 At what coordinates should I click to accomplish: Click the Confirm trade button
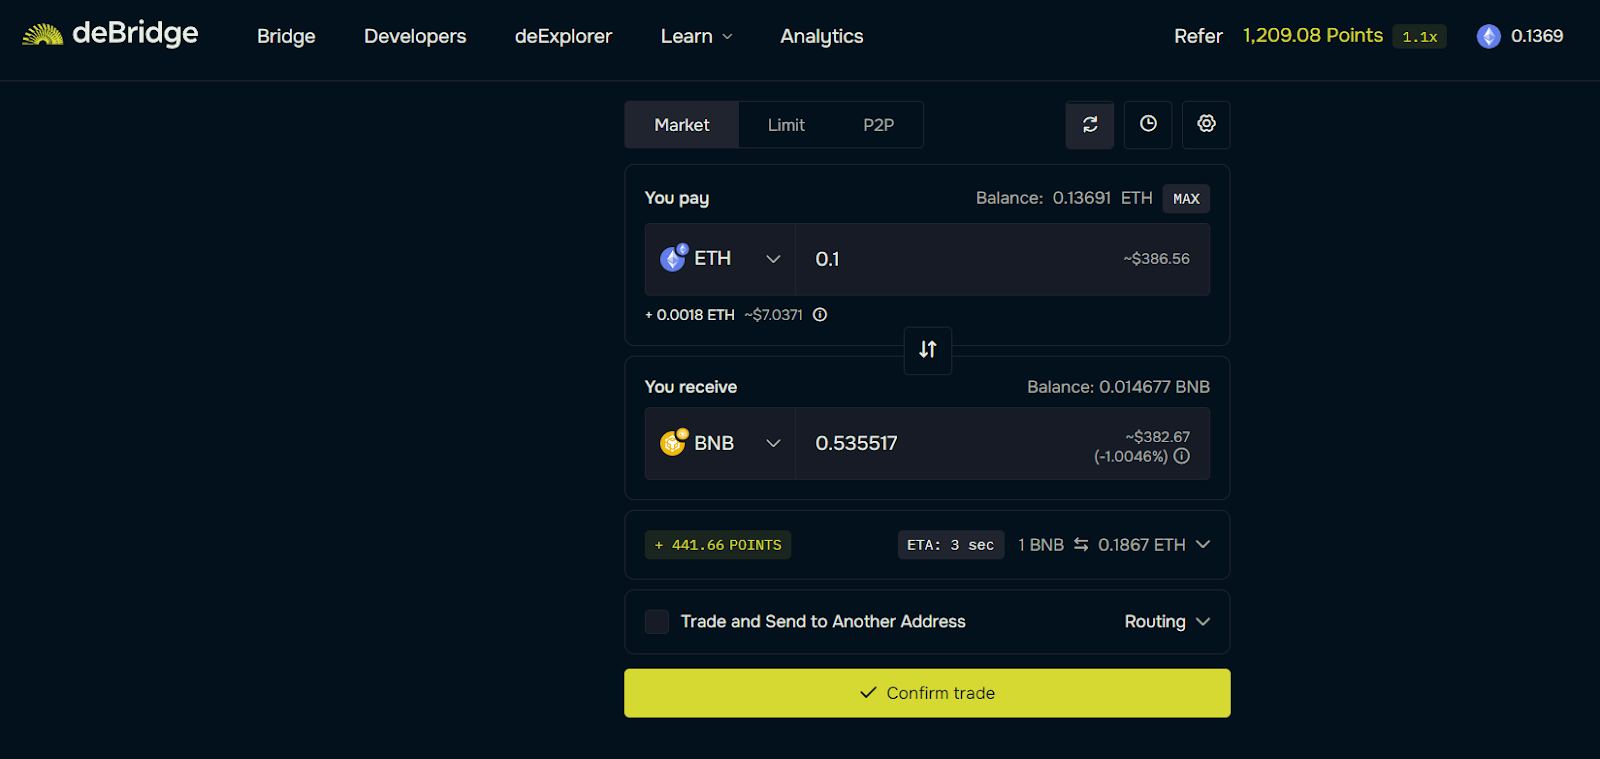click(927, 693)
